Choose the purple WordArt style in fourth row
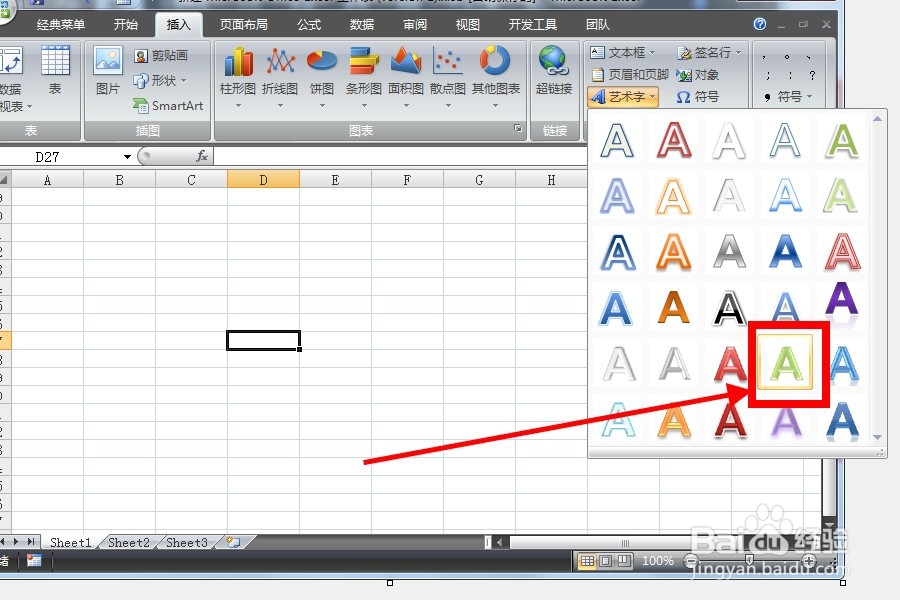 (x=841, y=301)
